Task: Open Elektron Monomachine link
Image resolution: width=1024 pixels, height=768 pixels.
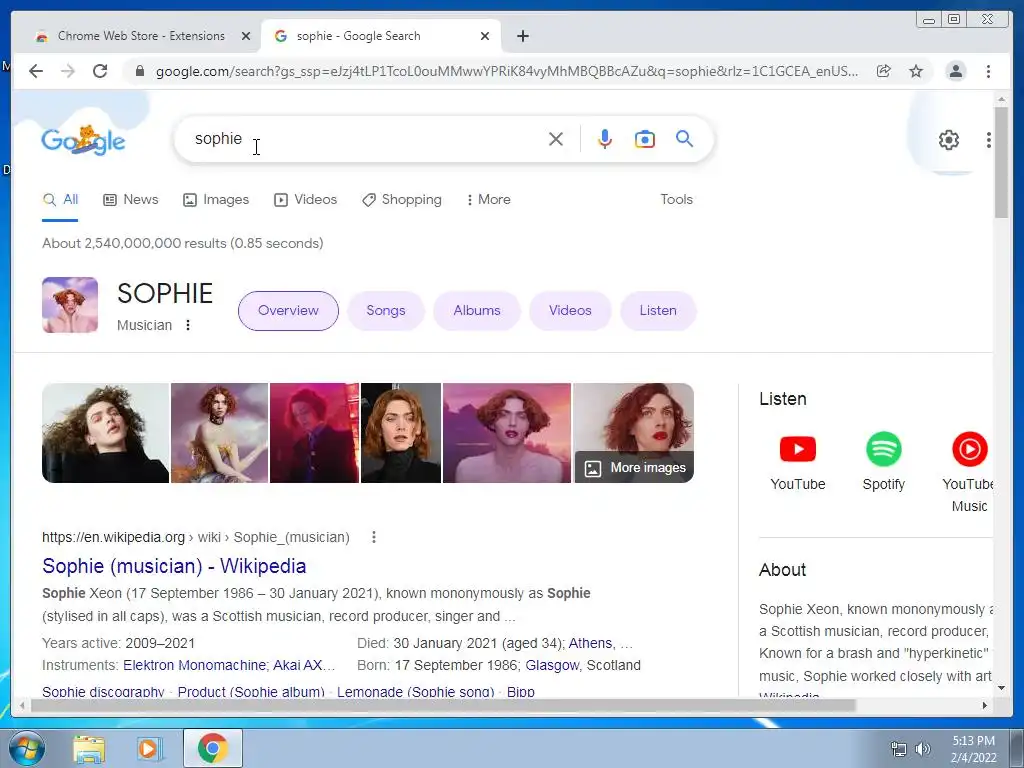Action: [195, 665]
